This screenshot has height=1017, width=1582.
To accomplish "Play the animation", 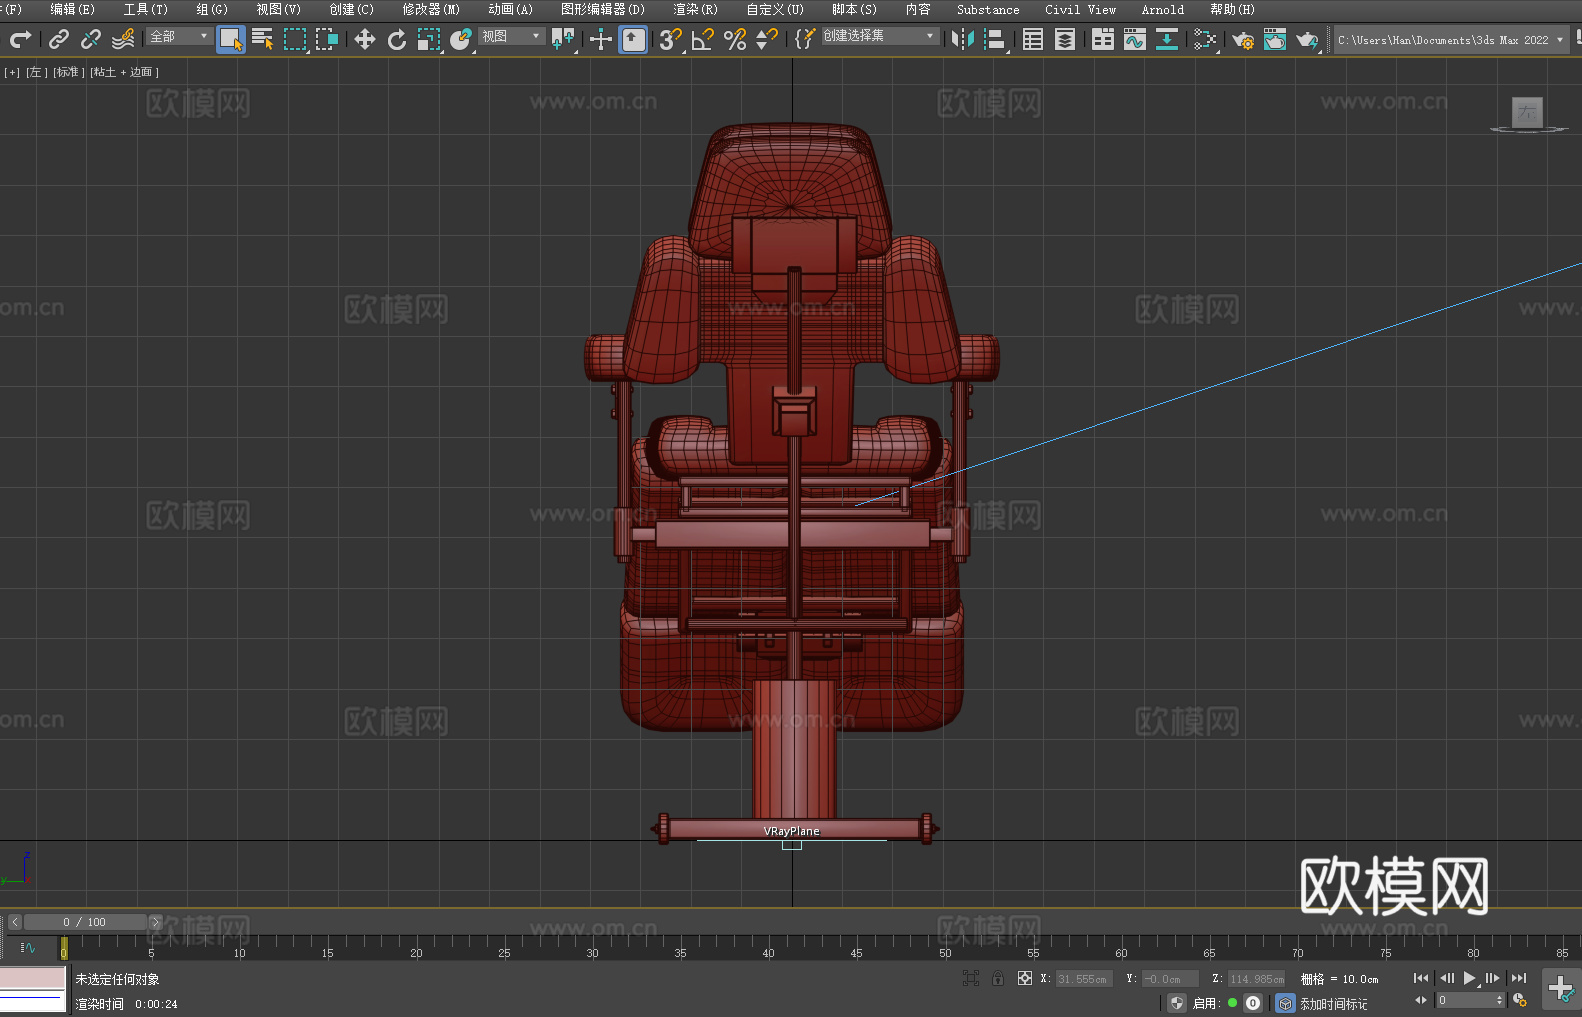I will point(1470,978).
